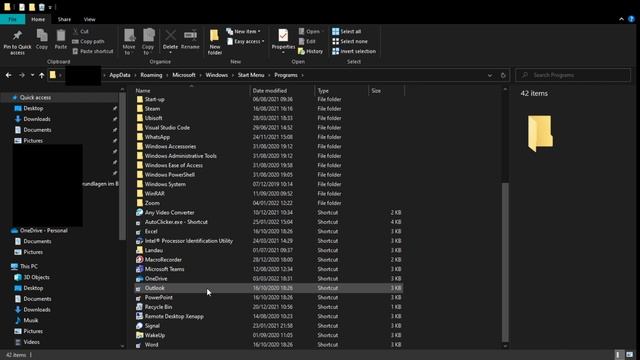Open Properties from the ribbon
The height and width of the screenshot is (360, 640).
[283, 41]
